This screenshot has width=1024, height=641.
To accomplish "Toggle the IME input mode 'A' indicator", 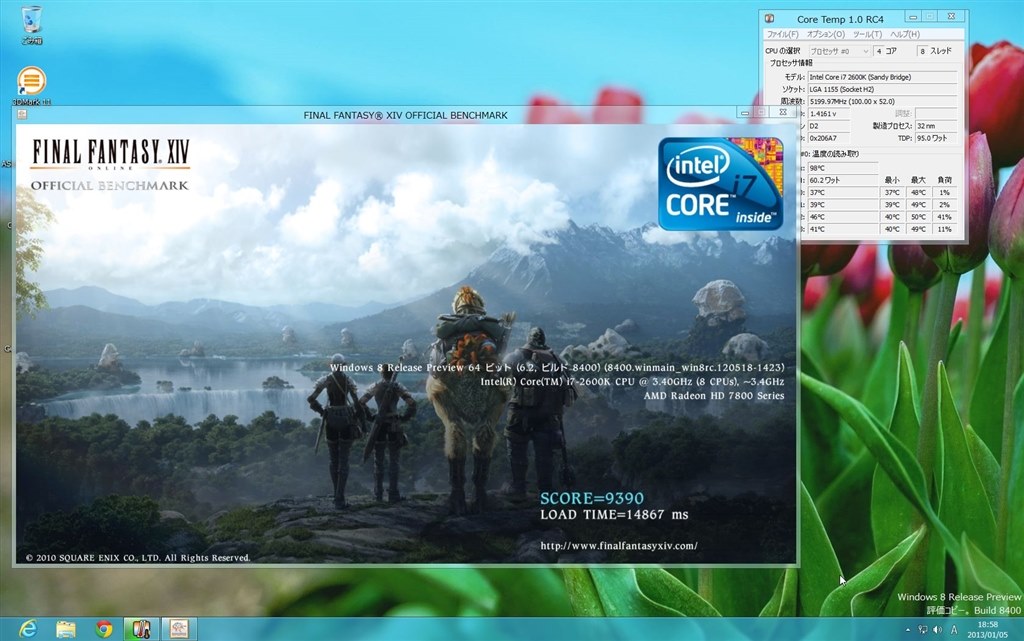I will point(954,630).
